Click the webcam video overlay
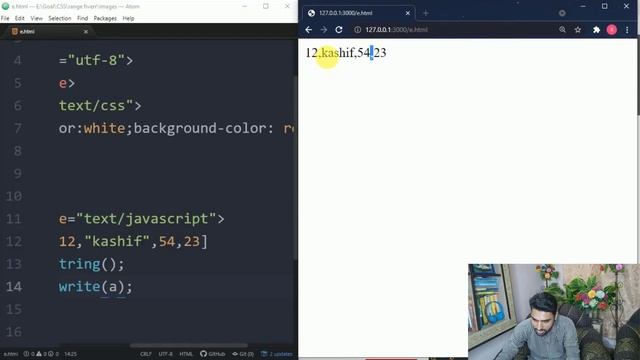Screen dimensions: 640x360 pos(554,312)
